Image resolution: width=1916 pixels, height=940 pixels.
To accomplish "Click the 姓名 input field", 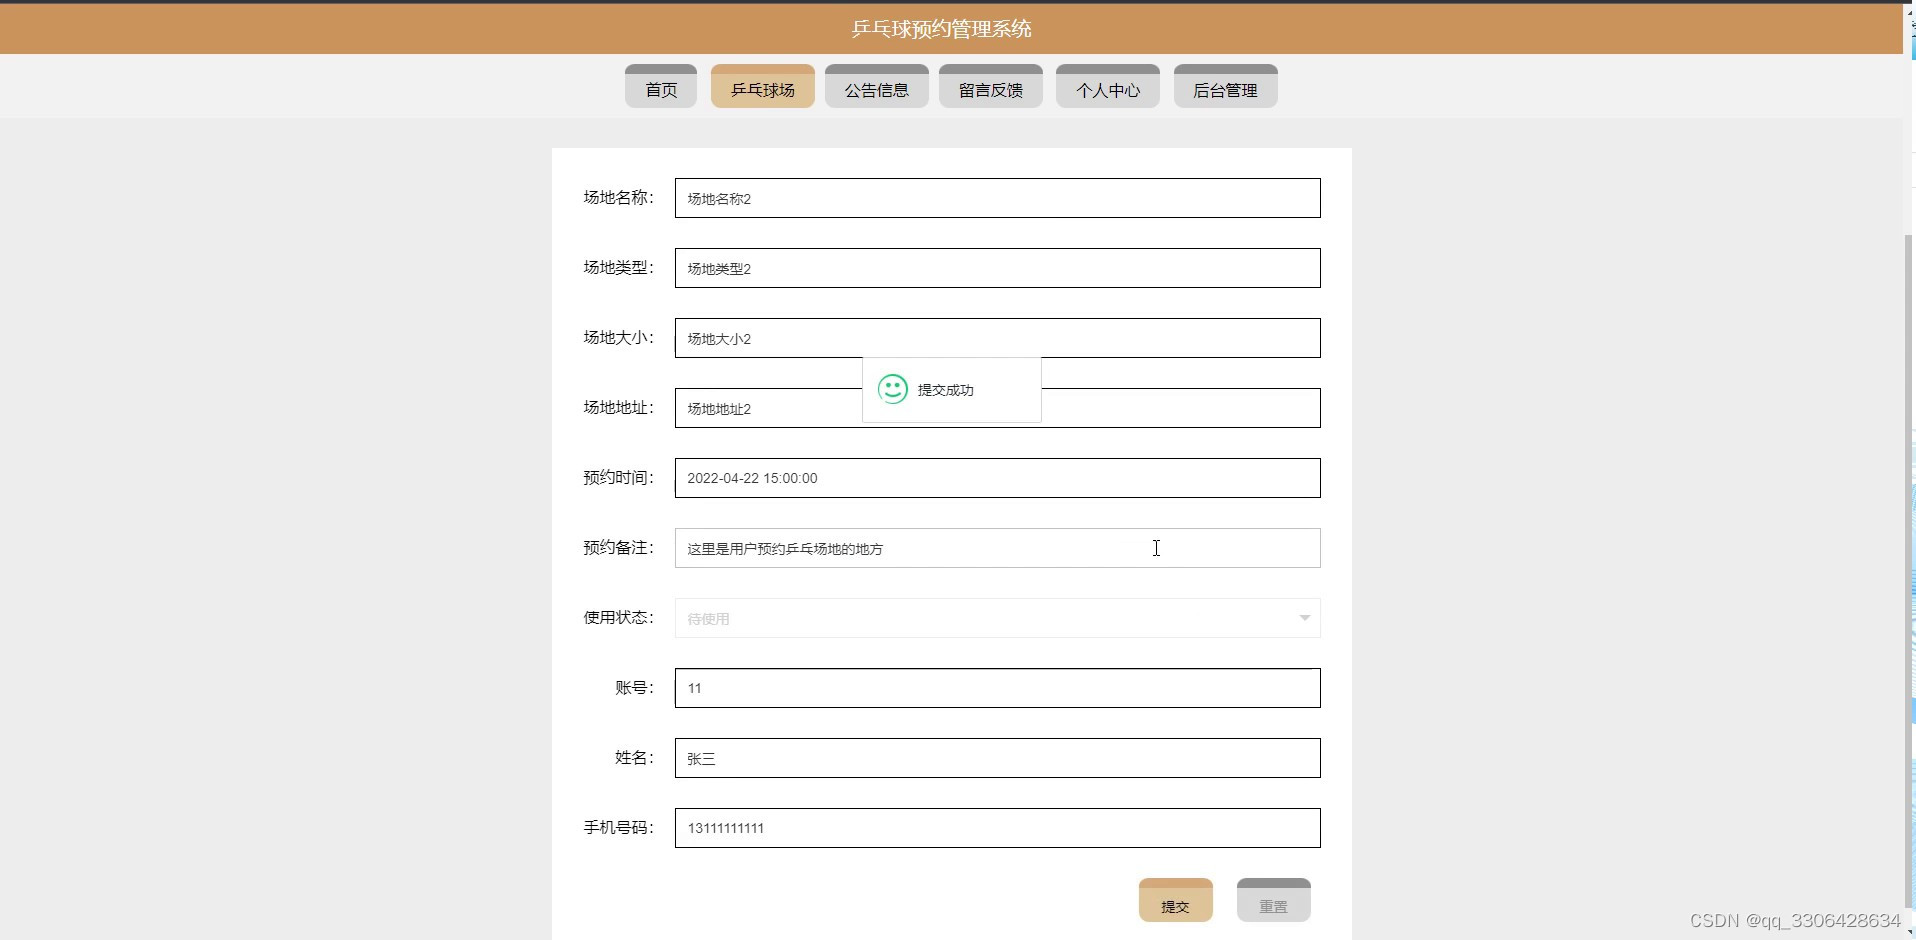I will (997, 758).
